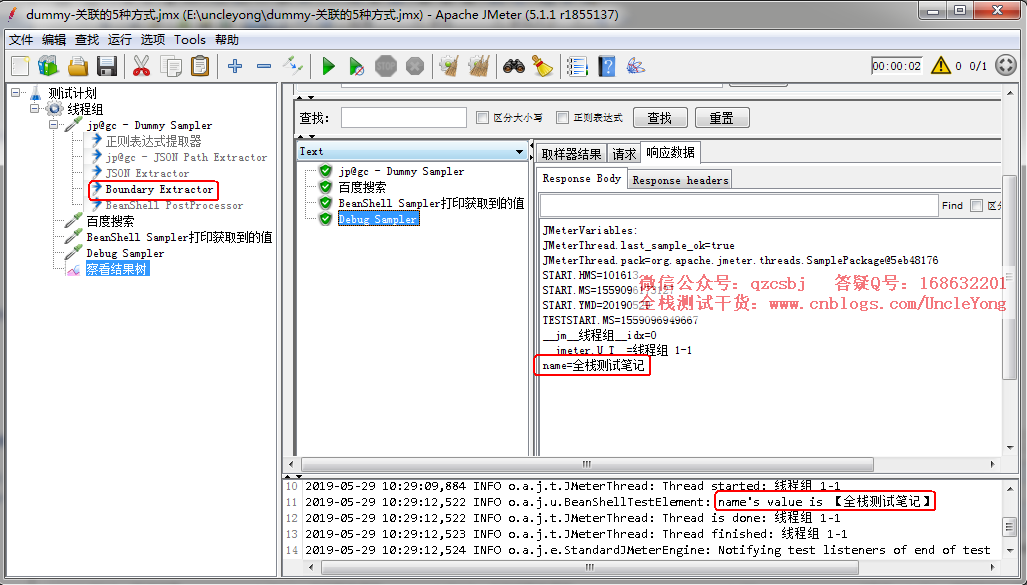Toggle the 区分大小写 checkbox
Screen dimensions: 1027x585
(483, 118)
